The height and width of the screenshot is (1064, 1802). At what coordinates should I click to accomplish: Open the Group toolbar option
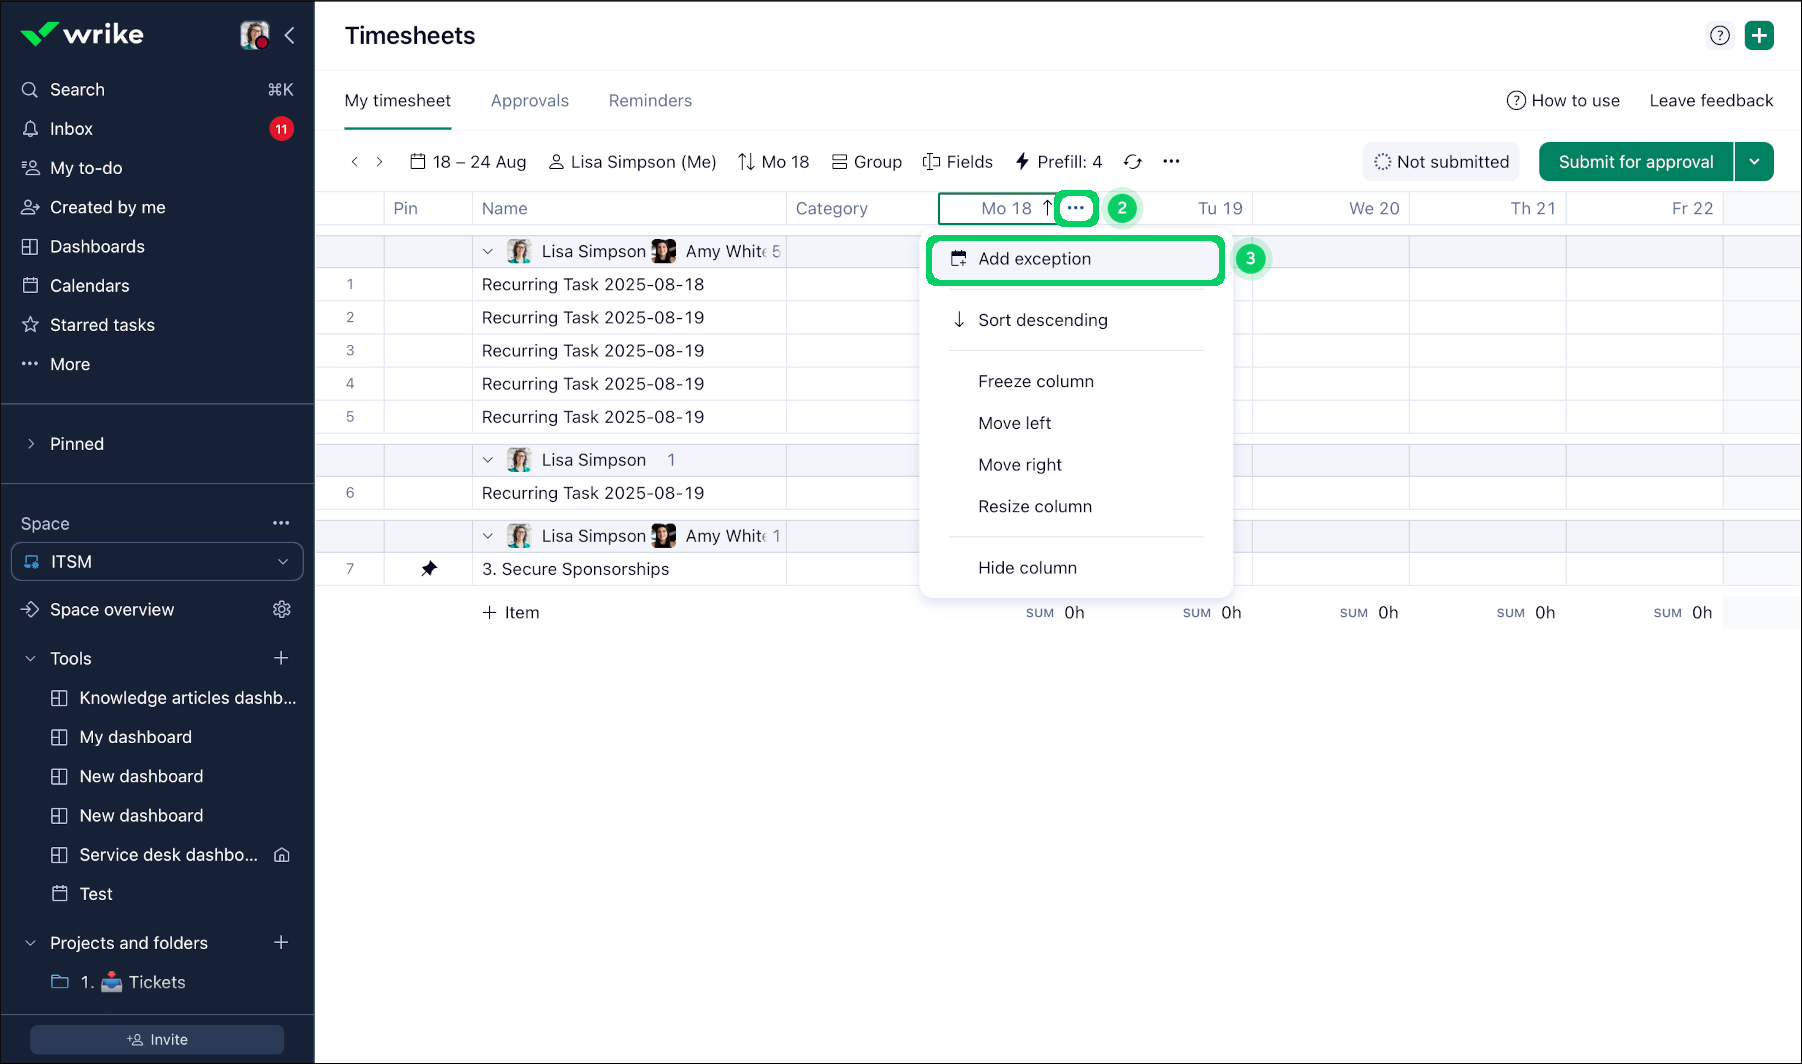(867, 162)
